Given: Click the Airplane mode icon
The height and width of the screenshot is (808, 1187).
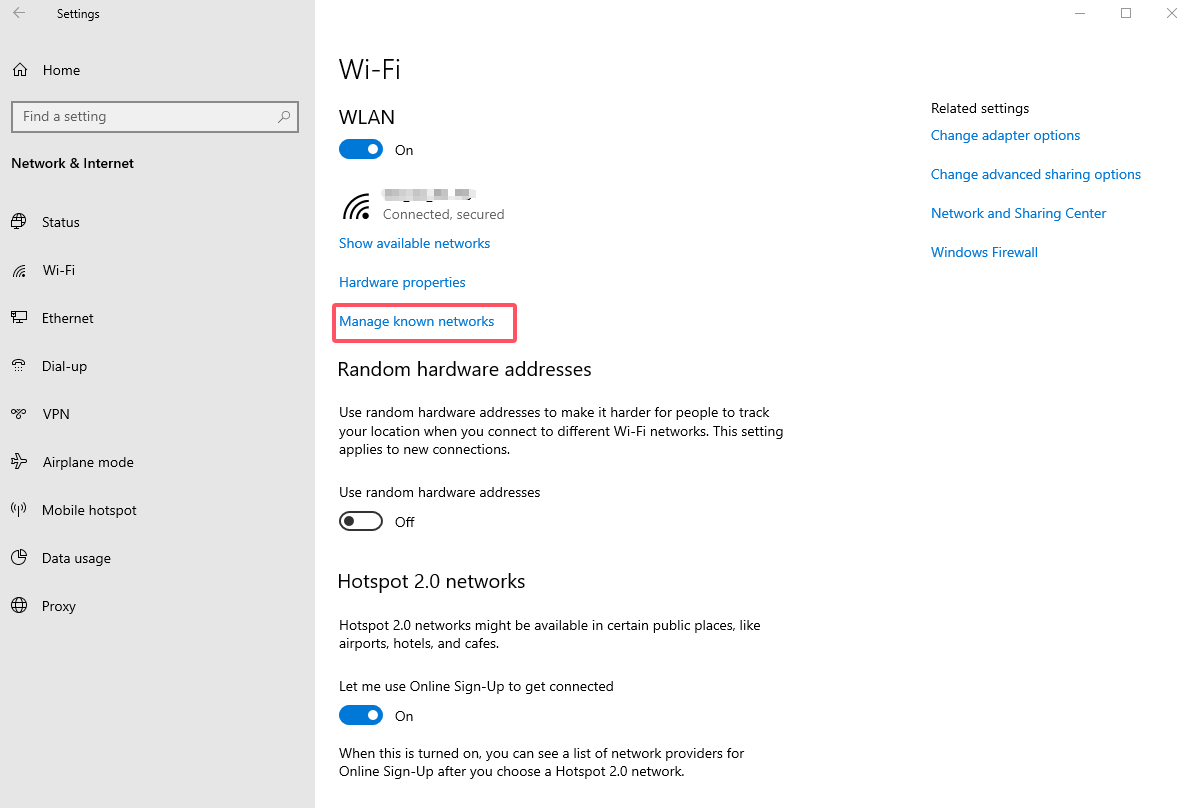Looking at the screenshot, I should pyautogui.click(x=19, y=461).
